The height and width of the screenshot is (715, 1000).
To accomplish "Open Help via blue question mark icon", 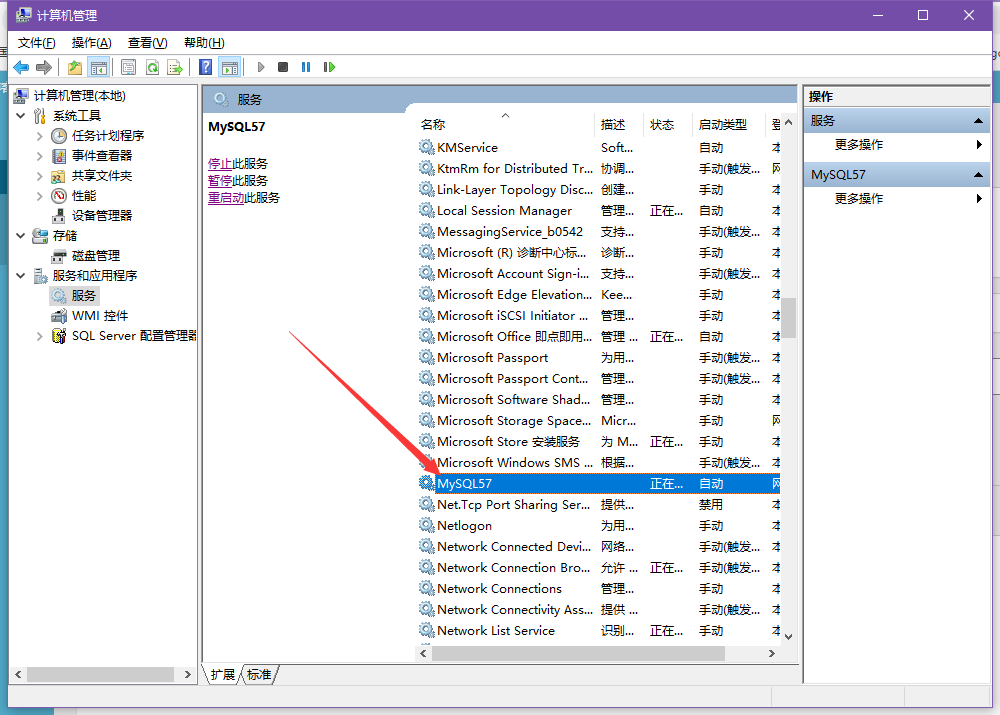I will (x=205, y=67).
